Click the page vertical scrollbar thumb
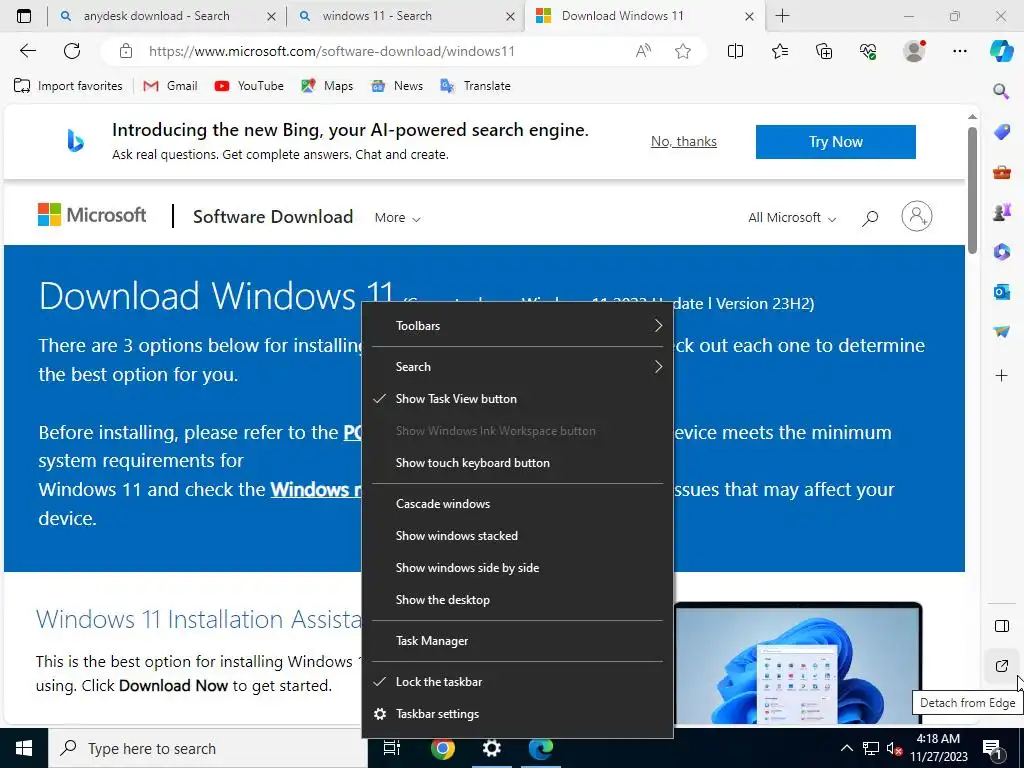Screen dimensions: 1024x768 (972, 189)
